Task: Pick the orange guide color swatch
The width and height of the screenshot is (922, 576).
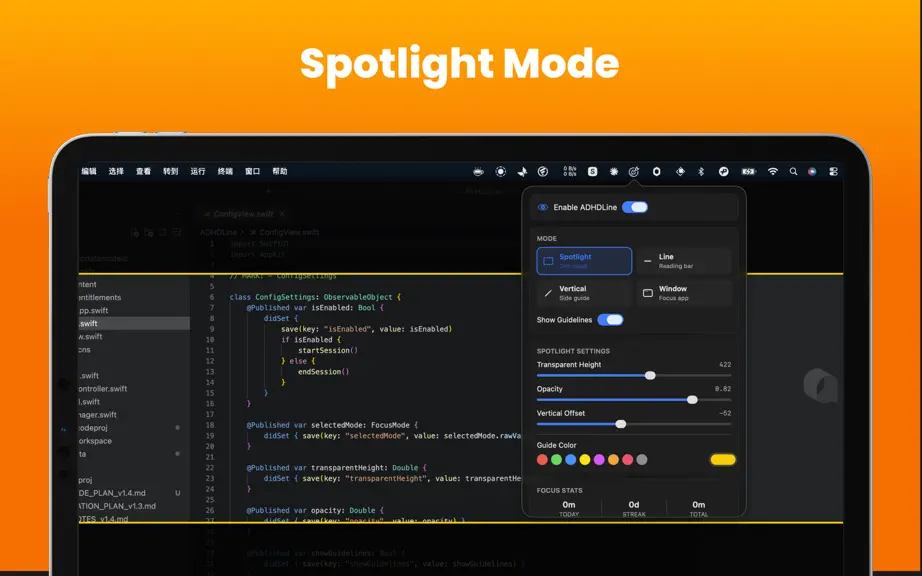Action: [x=613, y=460]
